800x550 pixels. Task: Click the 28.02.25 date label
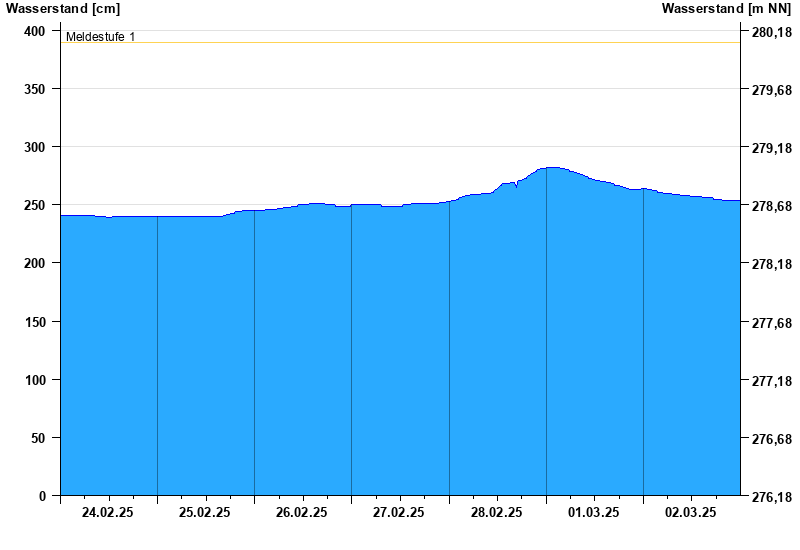pyautogui.click(x=496, y=512)
